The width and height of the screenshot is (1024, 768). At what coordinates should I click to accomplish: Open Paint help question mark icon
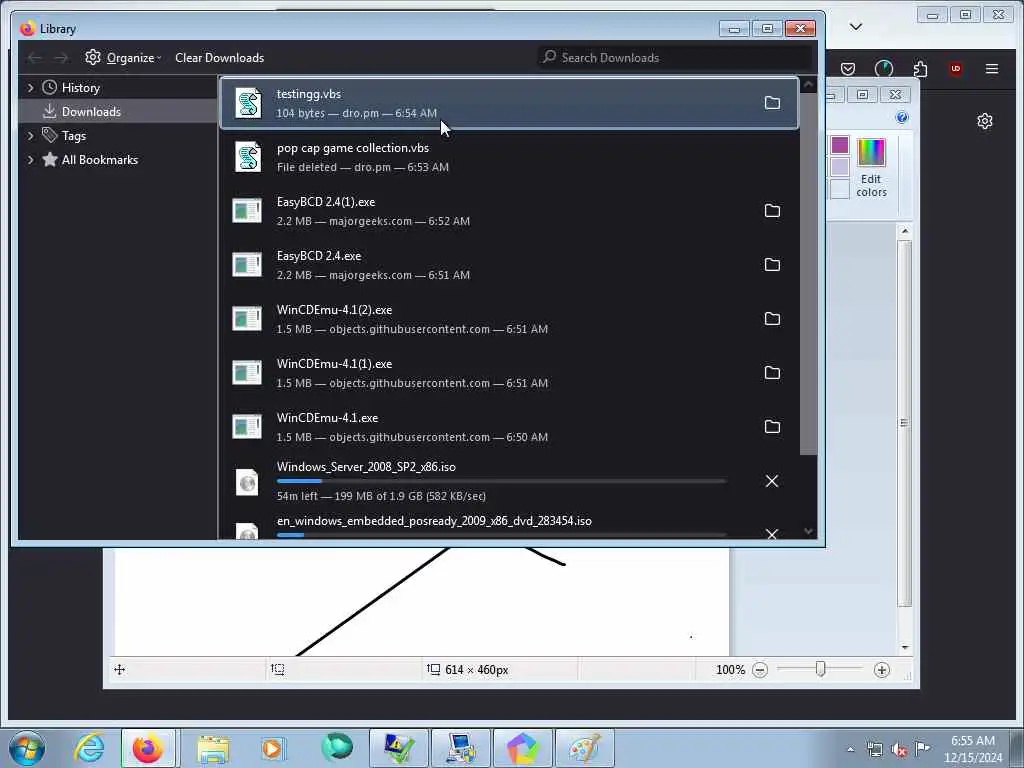[x=902, y=118]
